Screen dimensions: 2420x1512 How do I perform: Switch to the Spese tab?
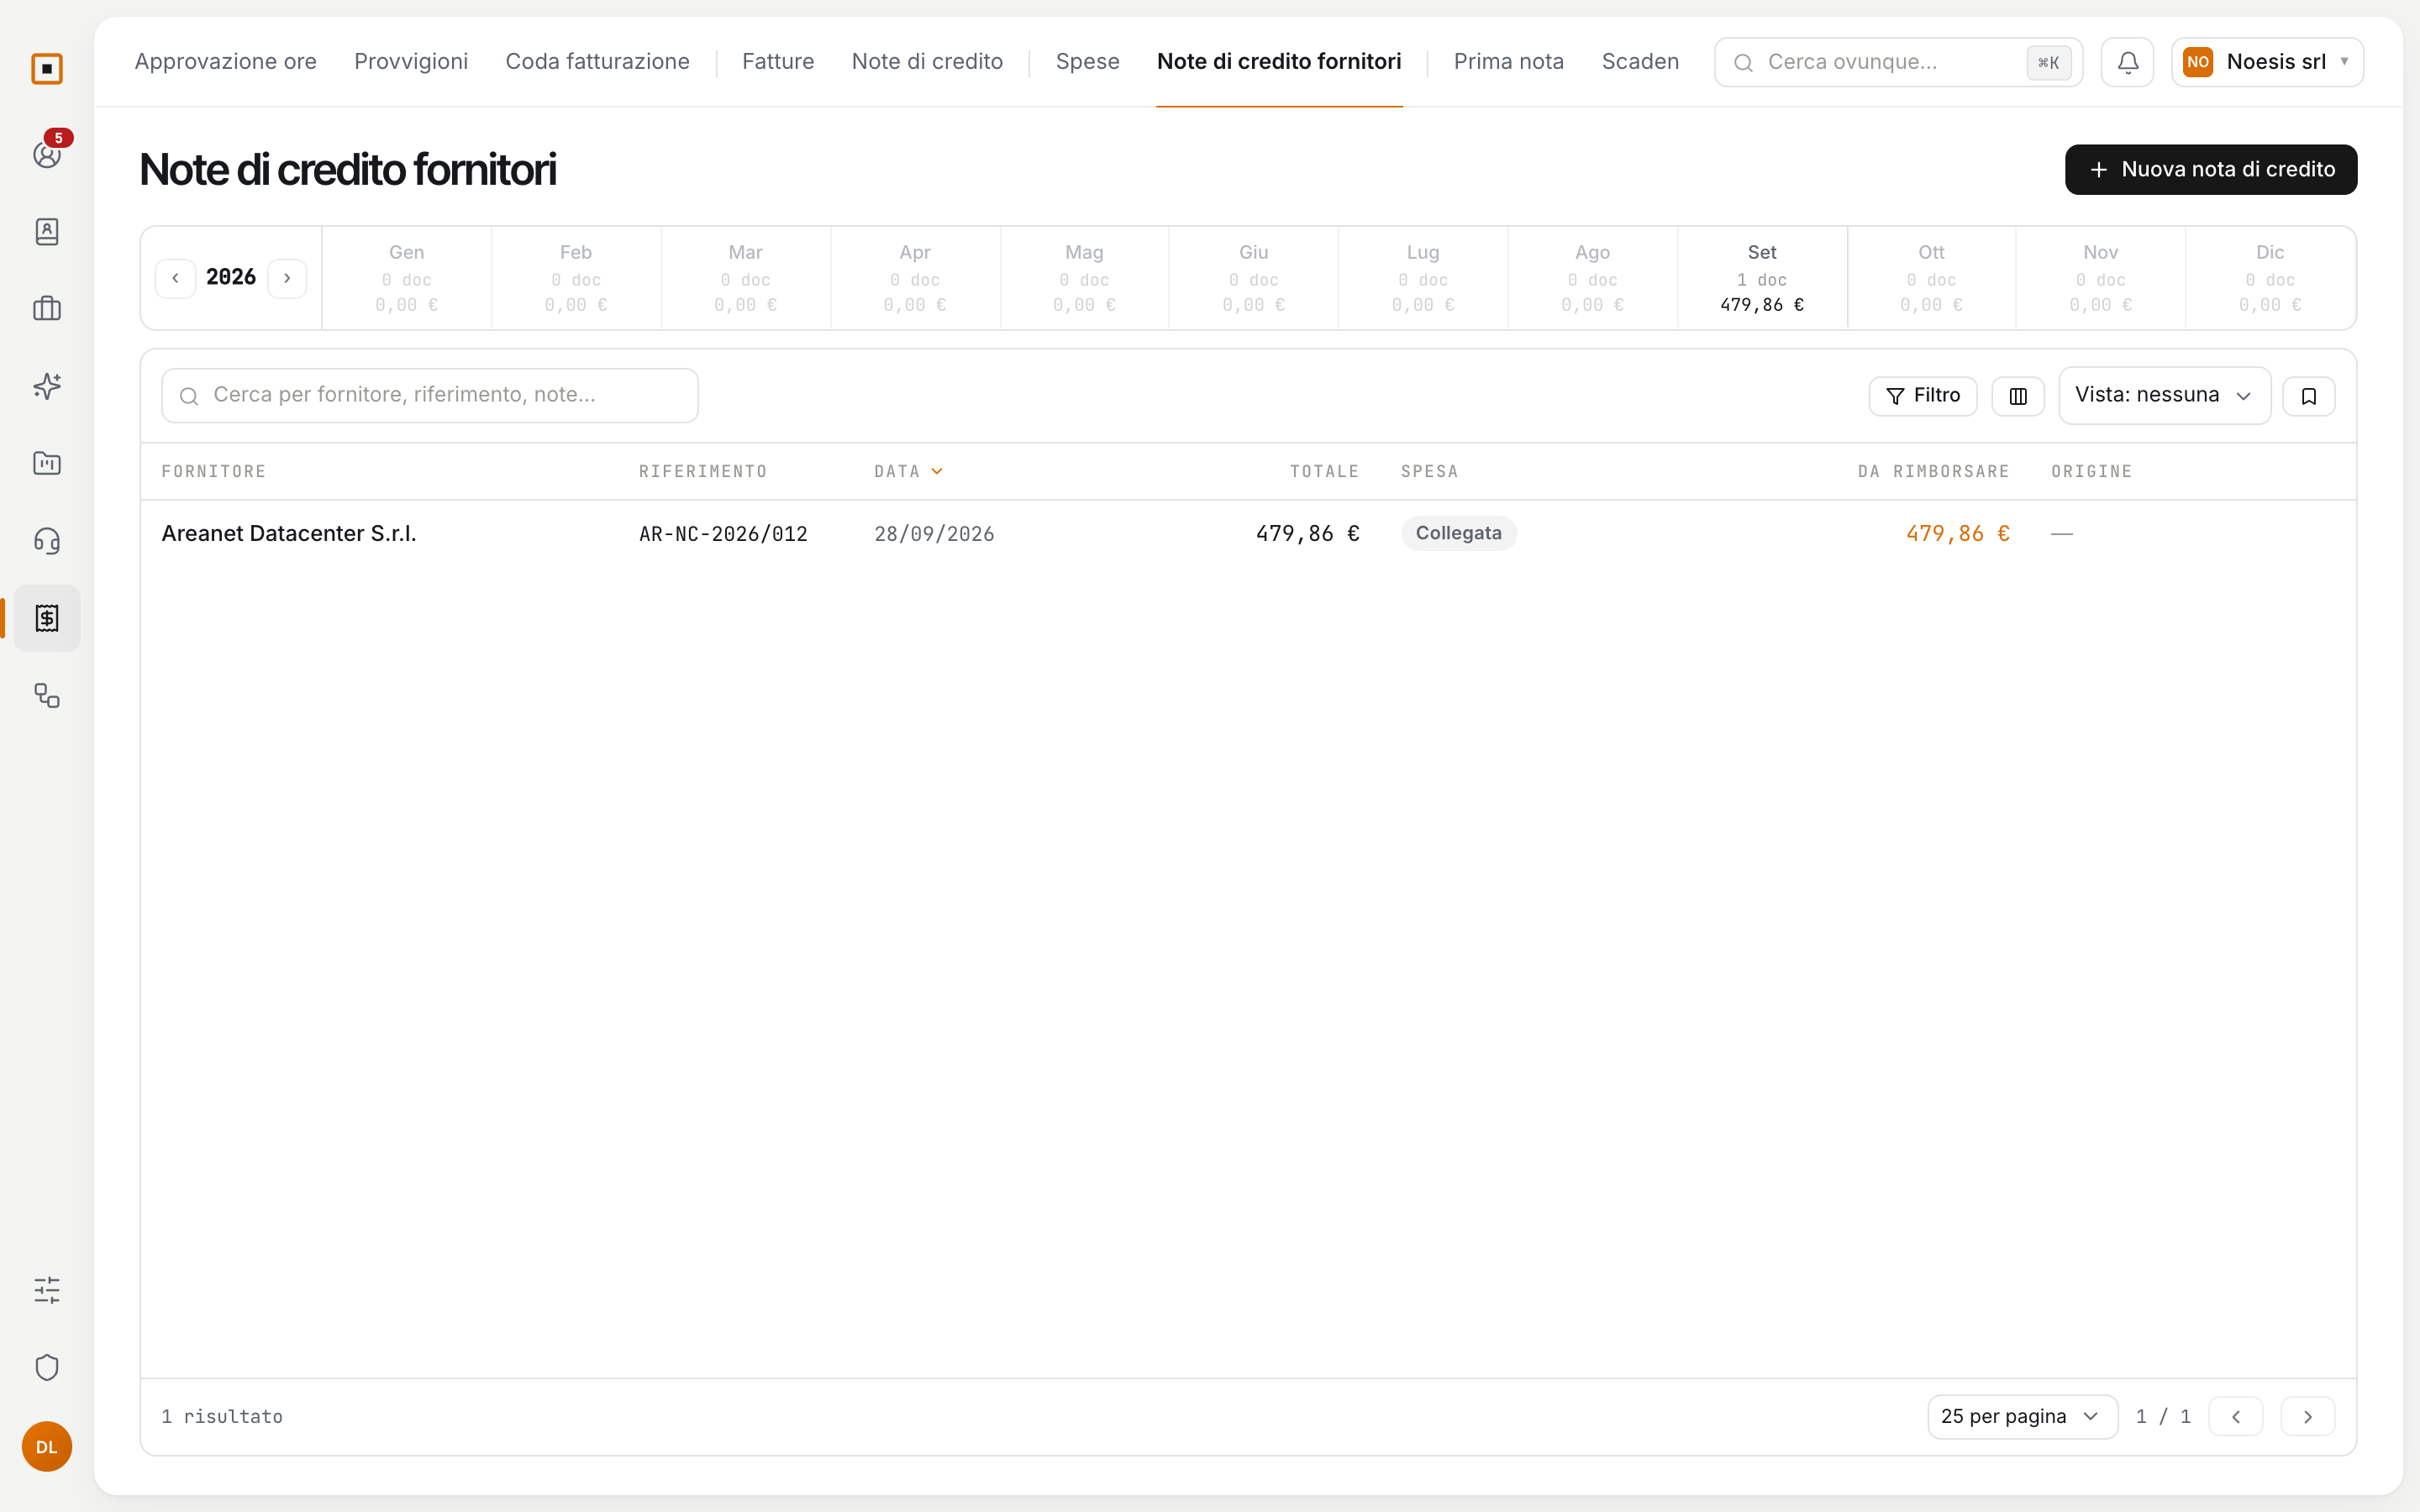[1087, 62]
